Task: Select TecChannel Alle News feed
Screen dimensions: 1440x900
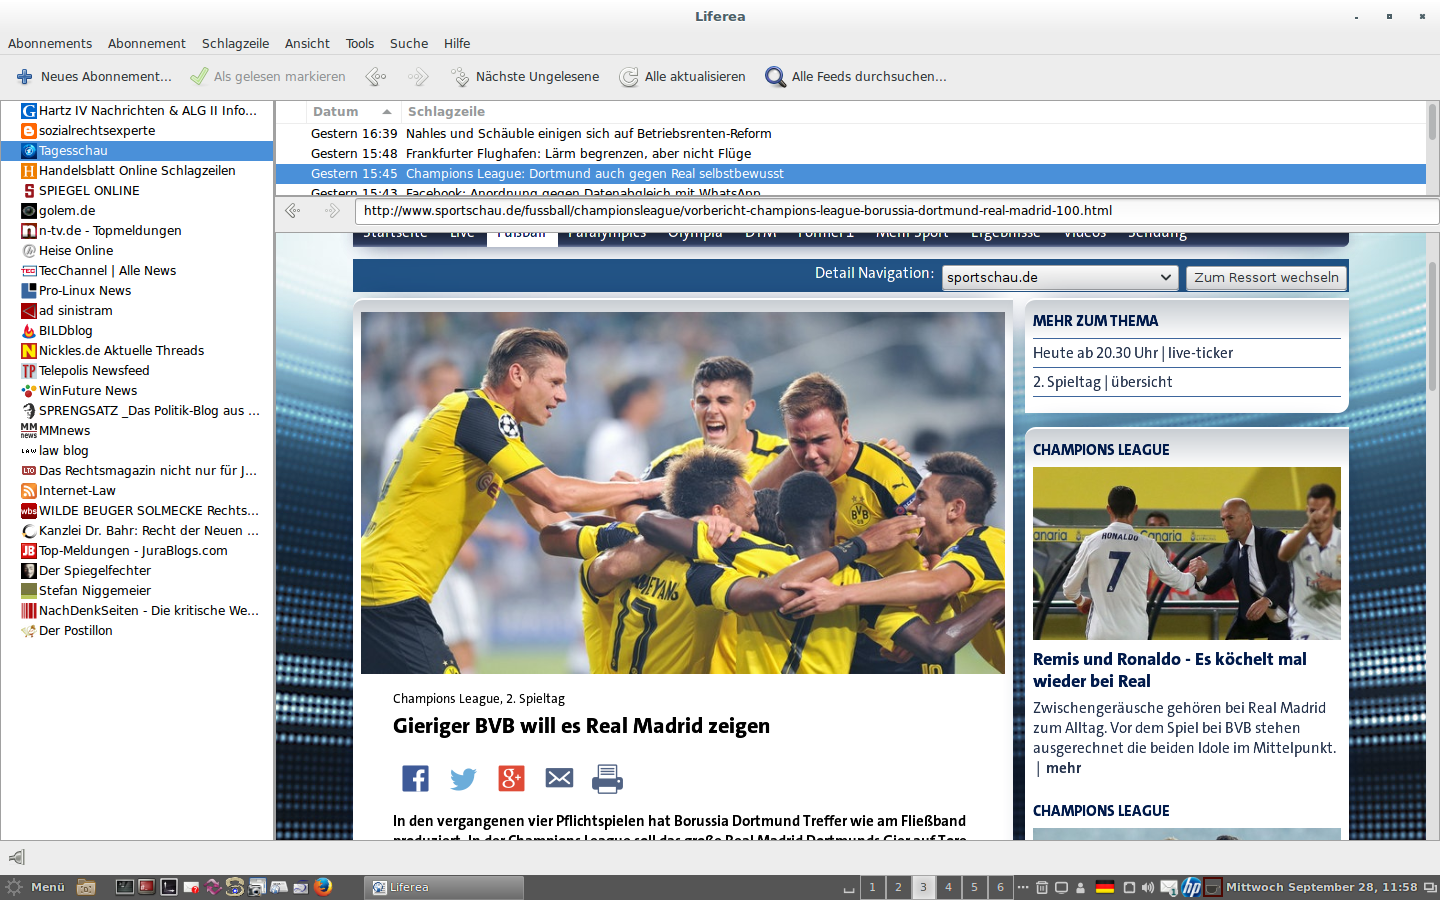Action: coord(137,270)
